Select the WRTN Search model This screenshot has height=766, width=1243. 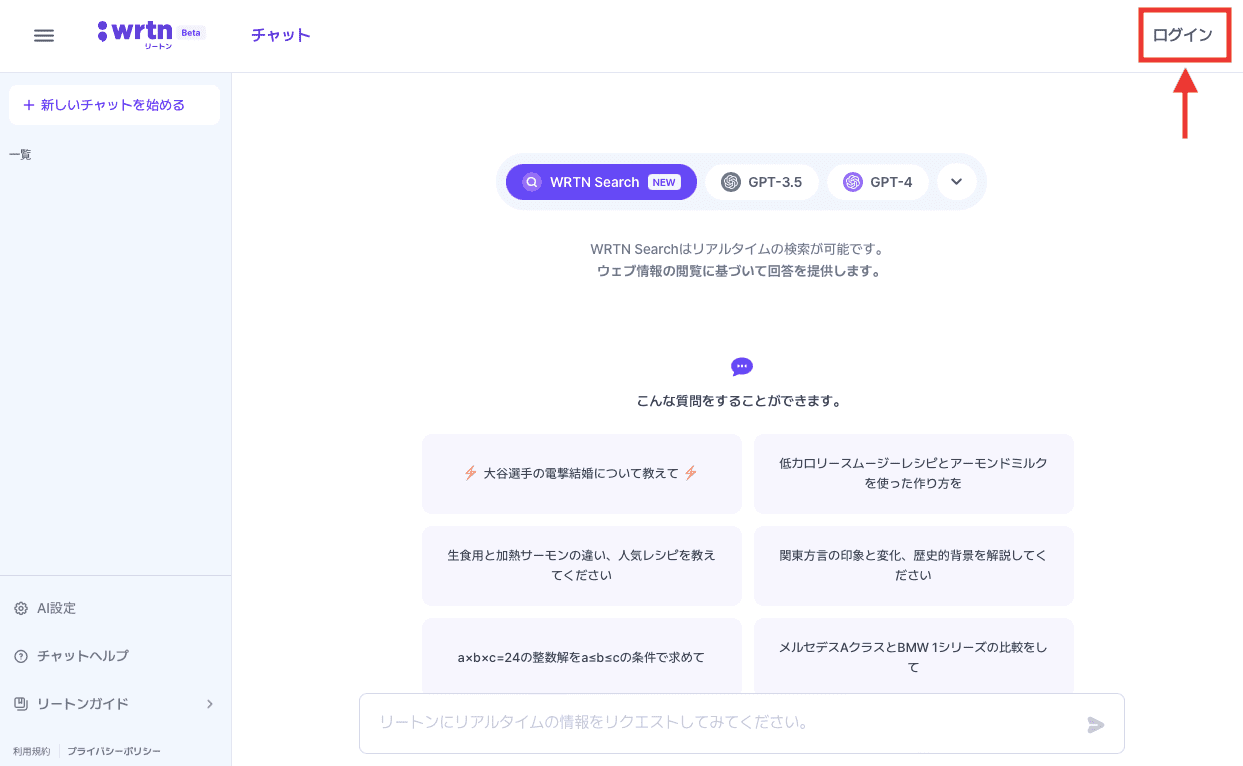(x=601, y=182)
